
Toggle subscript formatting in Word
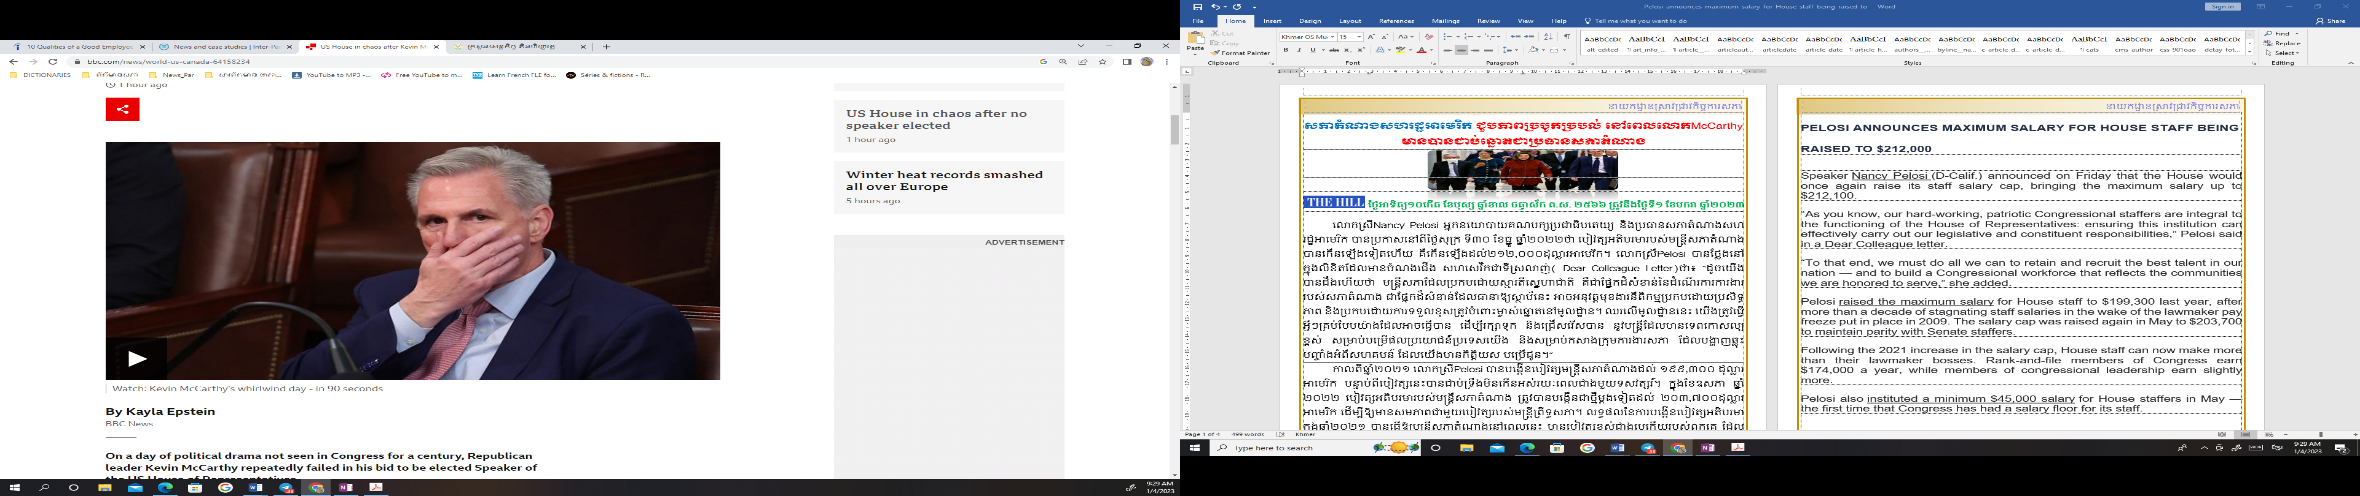click(x=1347, y=50)
